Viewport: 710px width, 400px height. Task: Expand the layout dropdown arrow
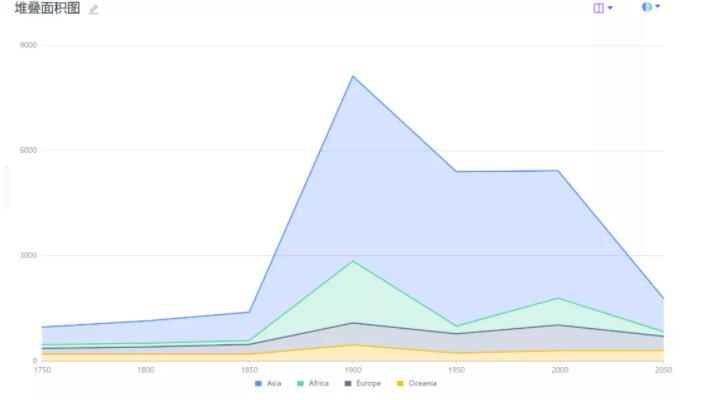610,8
